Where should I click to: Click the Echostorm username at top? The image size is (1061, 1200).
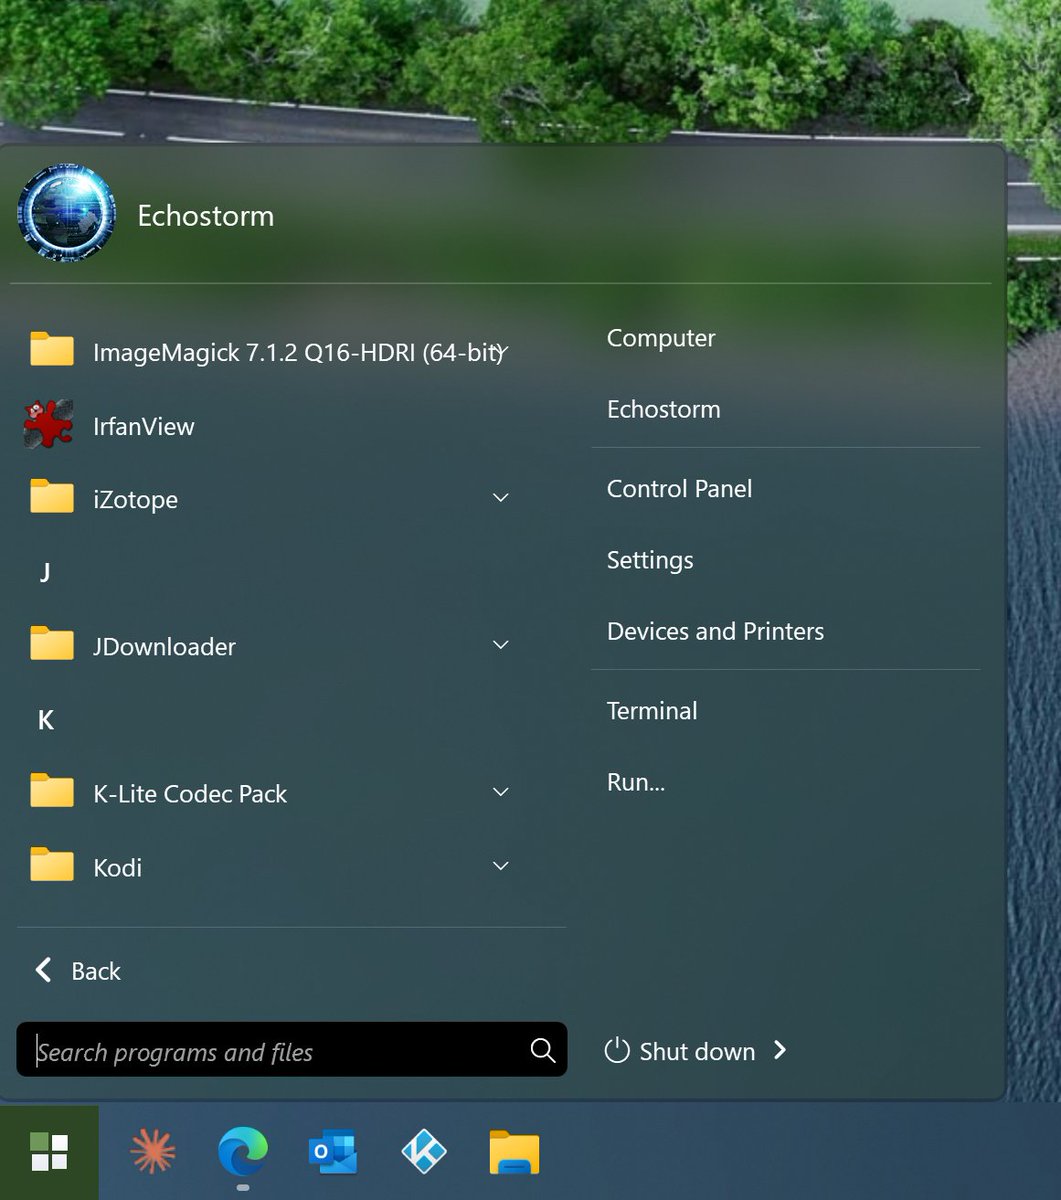[205, 216]
